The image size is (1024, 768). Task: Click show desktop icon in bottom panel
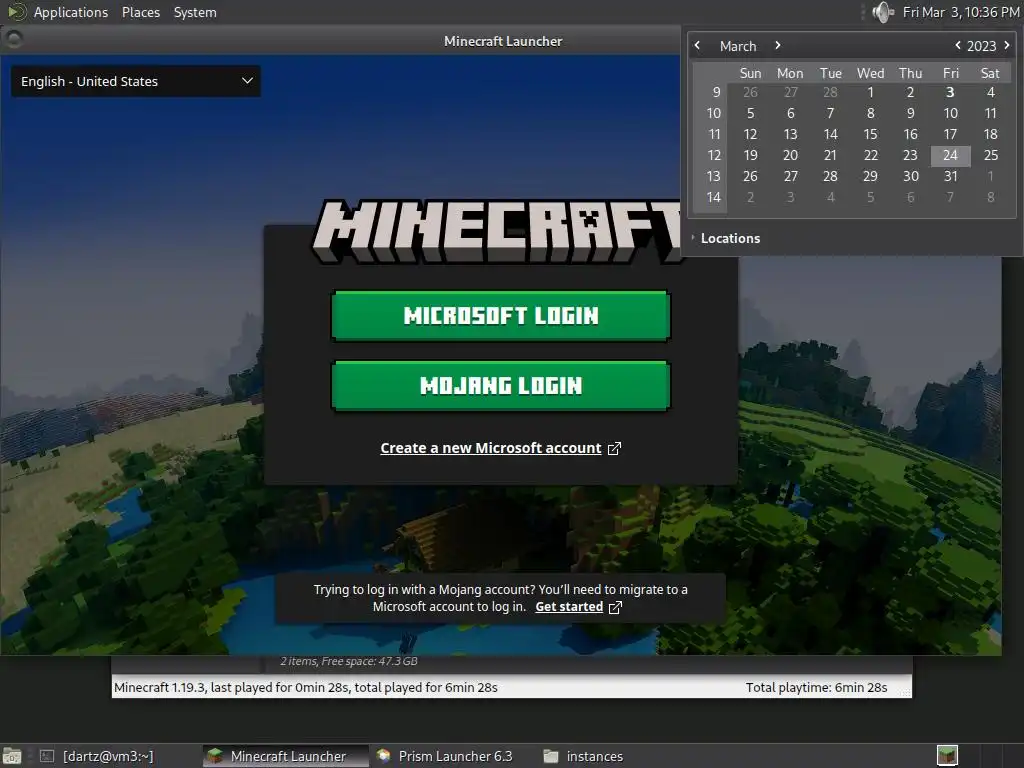(x=12, y=756)
